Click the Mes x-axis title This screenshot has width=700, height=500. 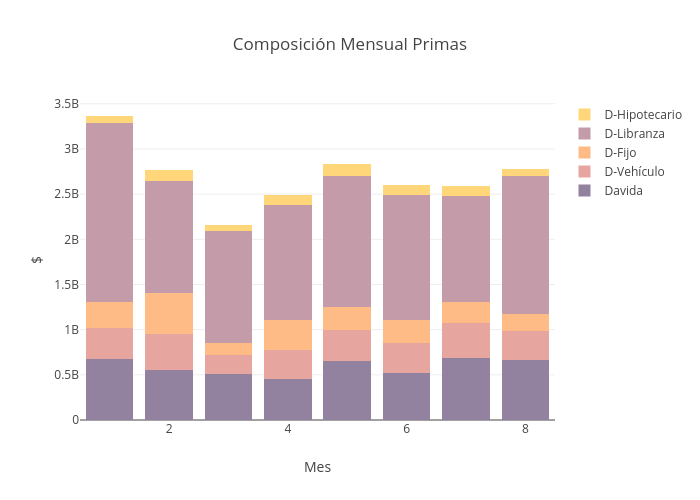click(x=317, y=467)
